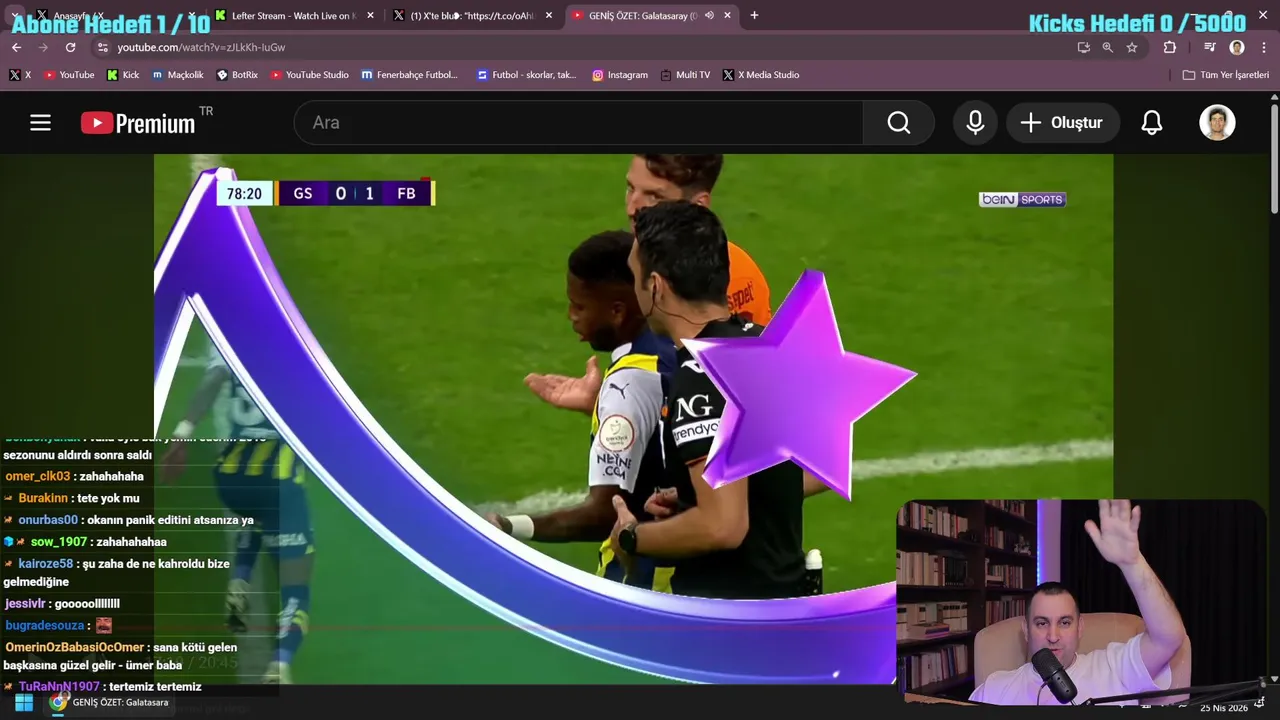This screenshot has height=720, width=1280.
Task: Open the BotRix bookmark
Action: click(237, 75)
